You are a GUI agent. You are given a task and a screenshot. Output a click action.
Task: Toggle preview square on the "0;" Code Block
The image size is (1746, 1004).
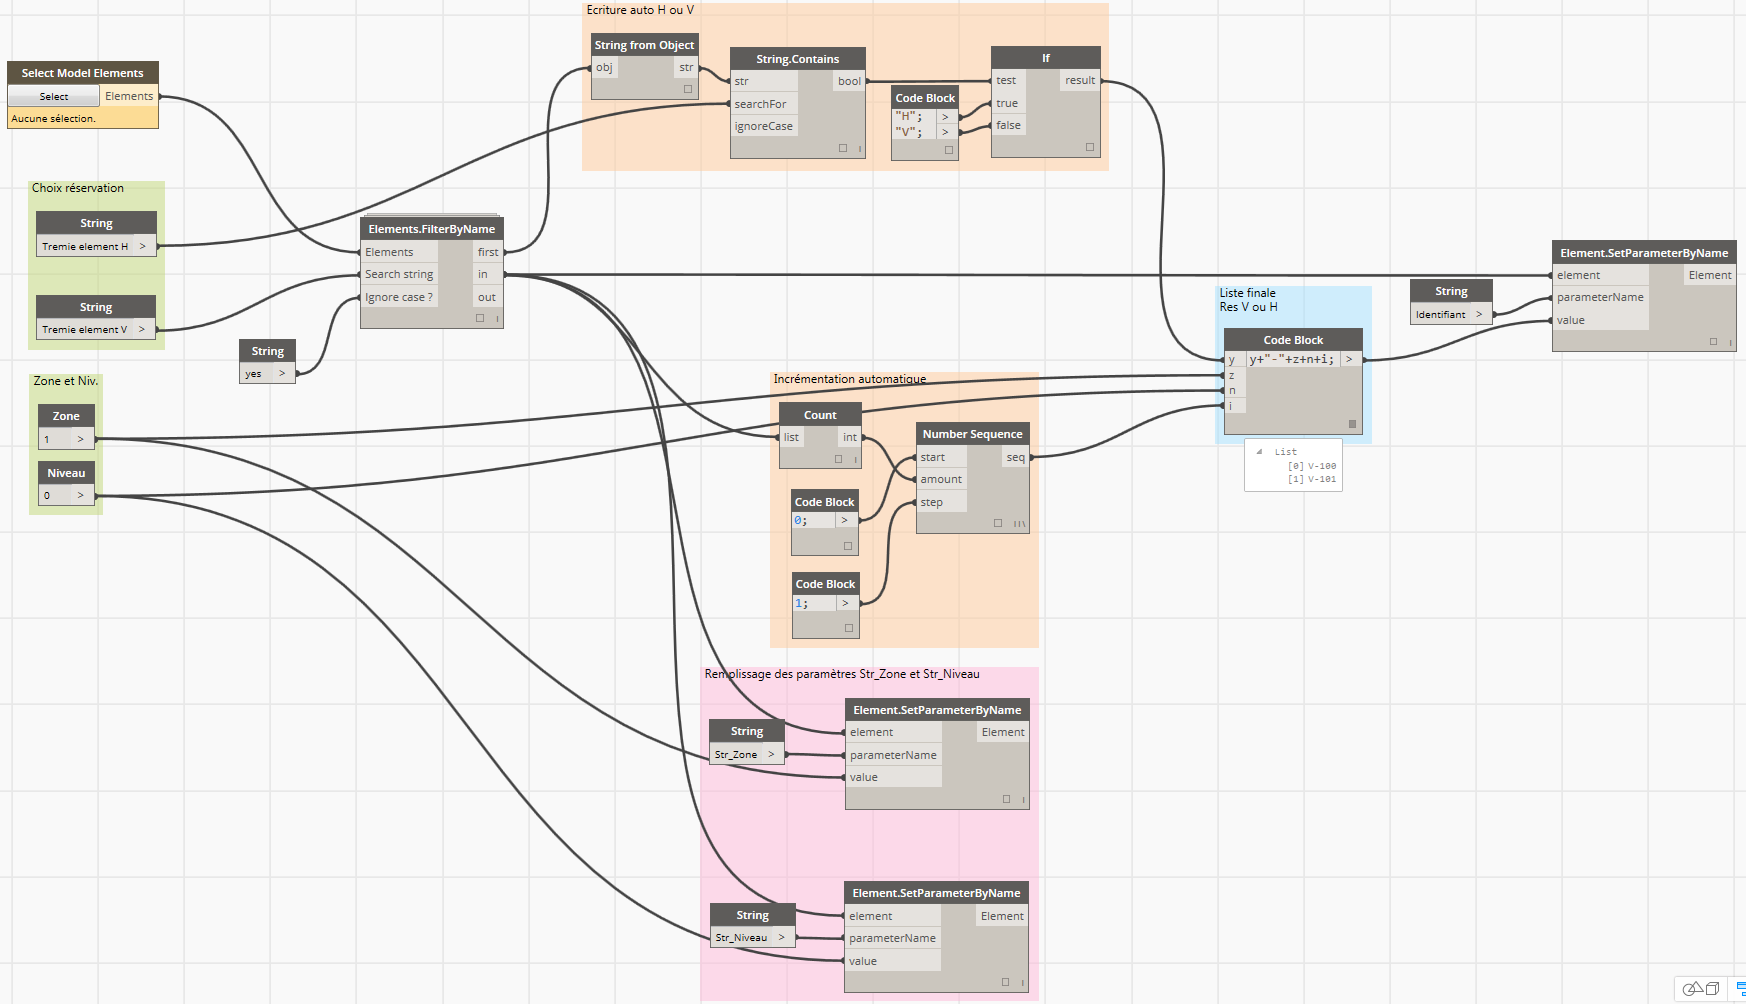848,546
